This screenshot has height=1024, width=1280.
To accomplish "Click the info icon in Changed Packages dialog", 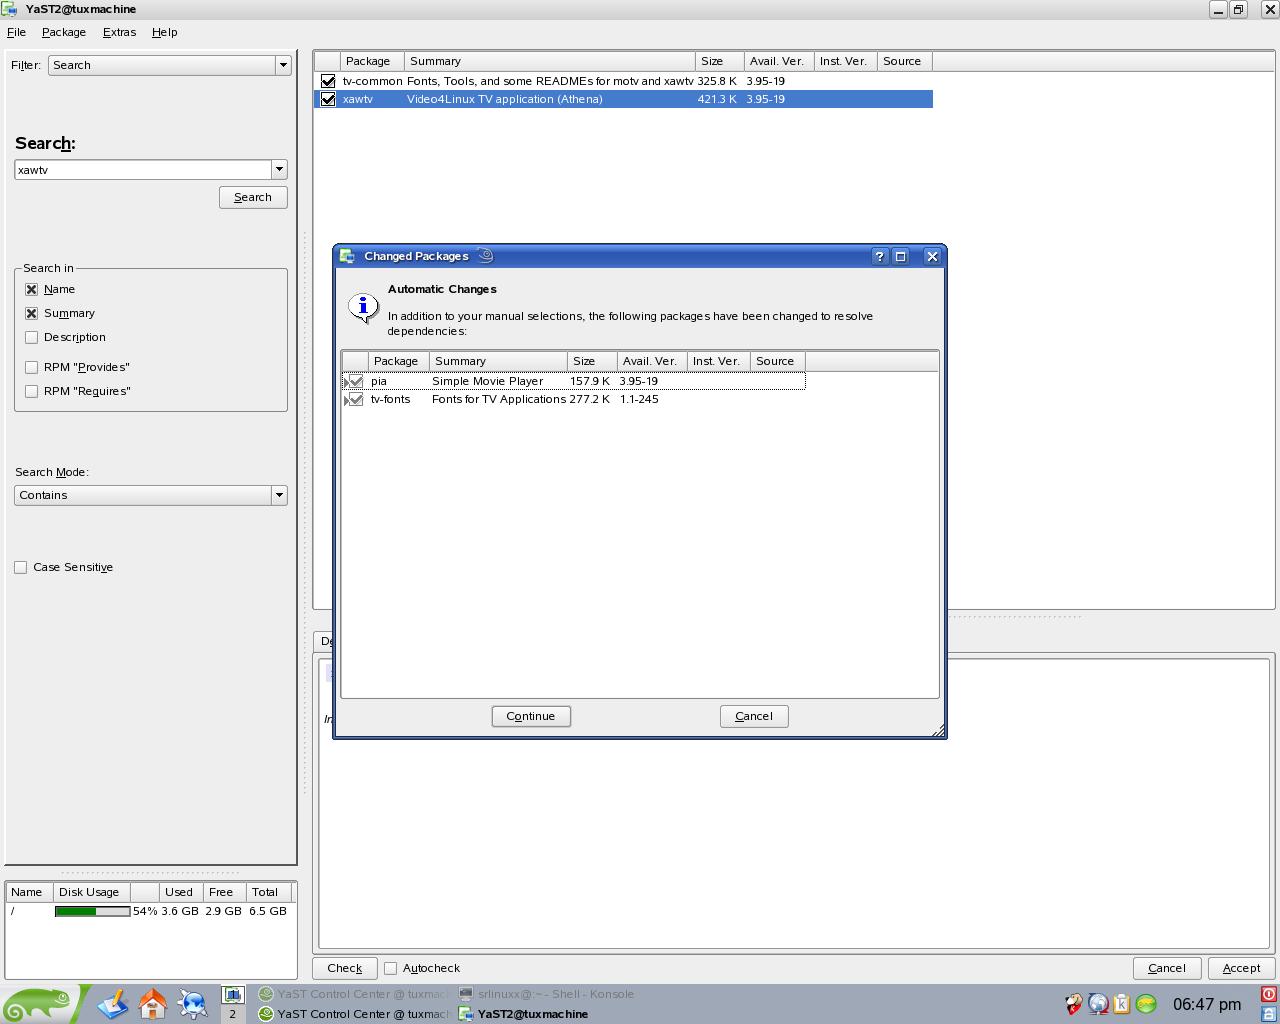I will coord(363,306).
